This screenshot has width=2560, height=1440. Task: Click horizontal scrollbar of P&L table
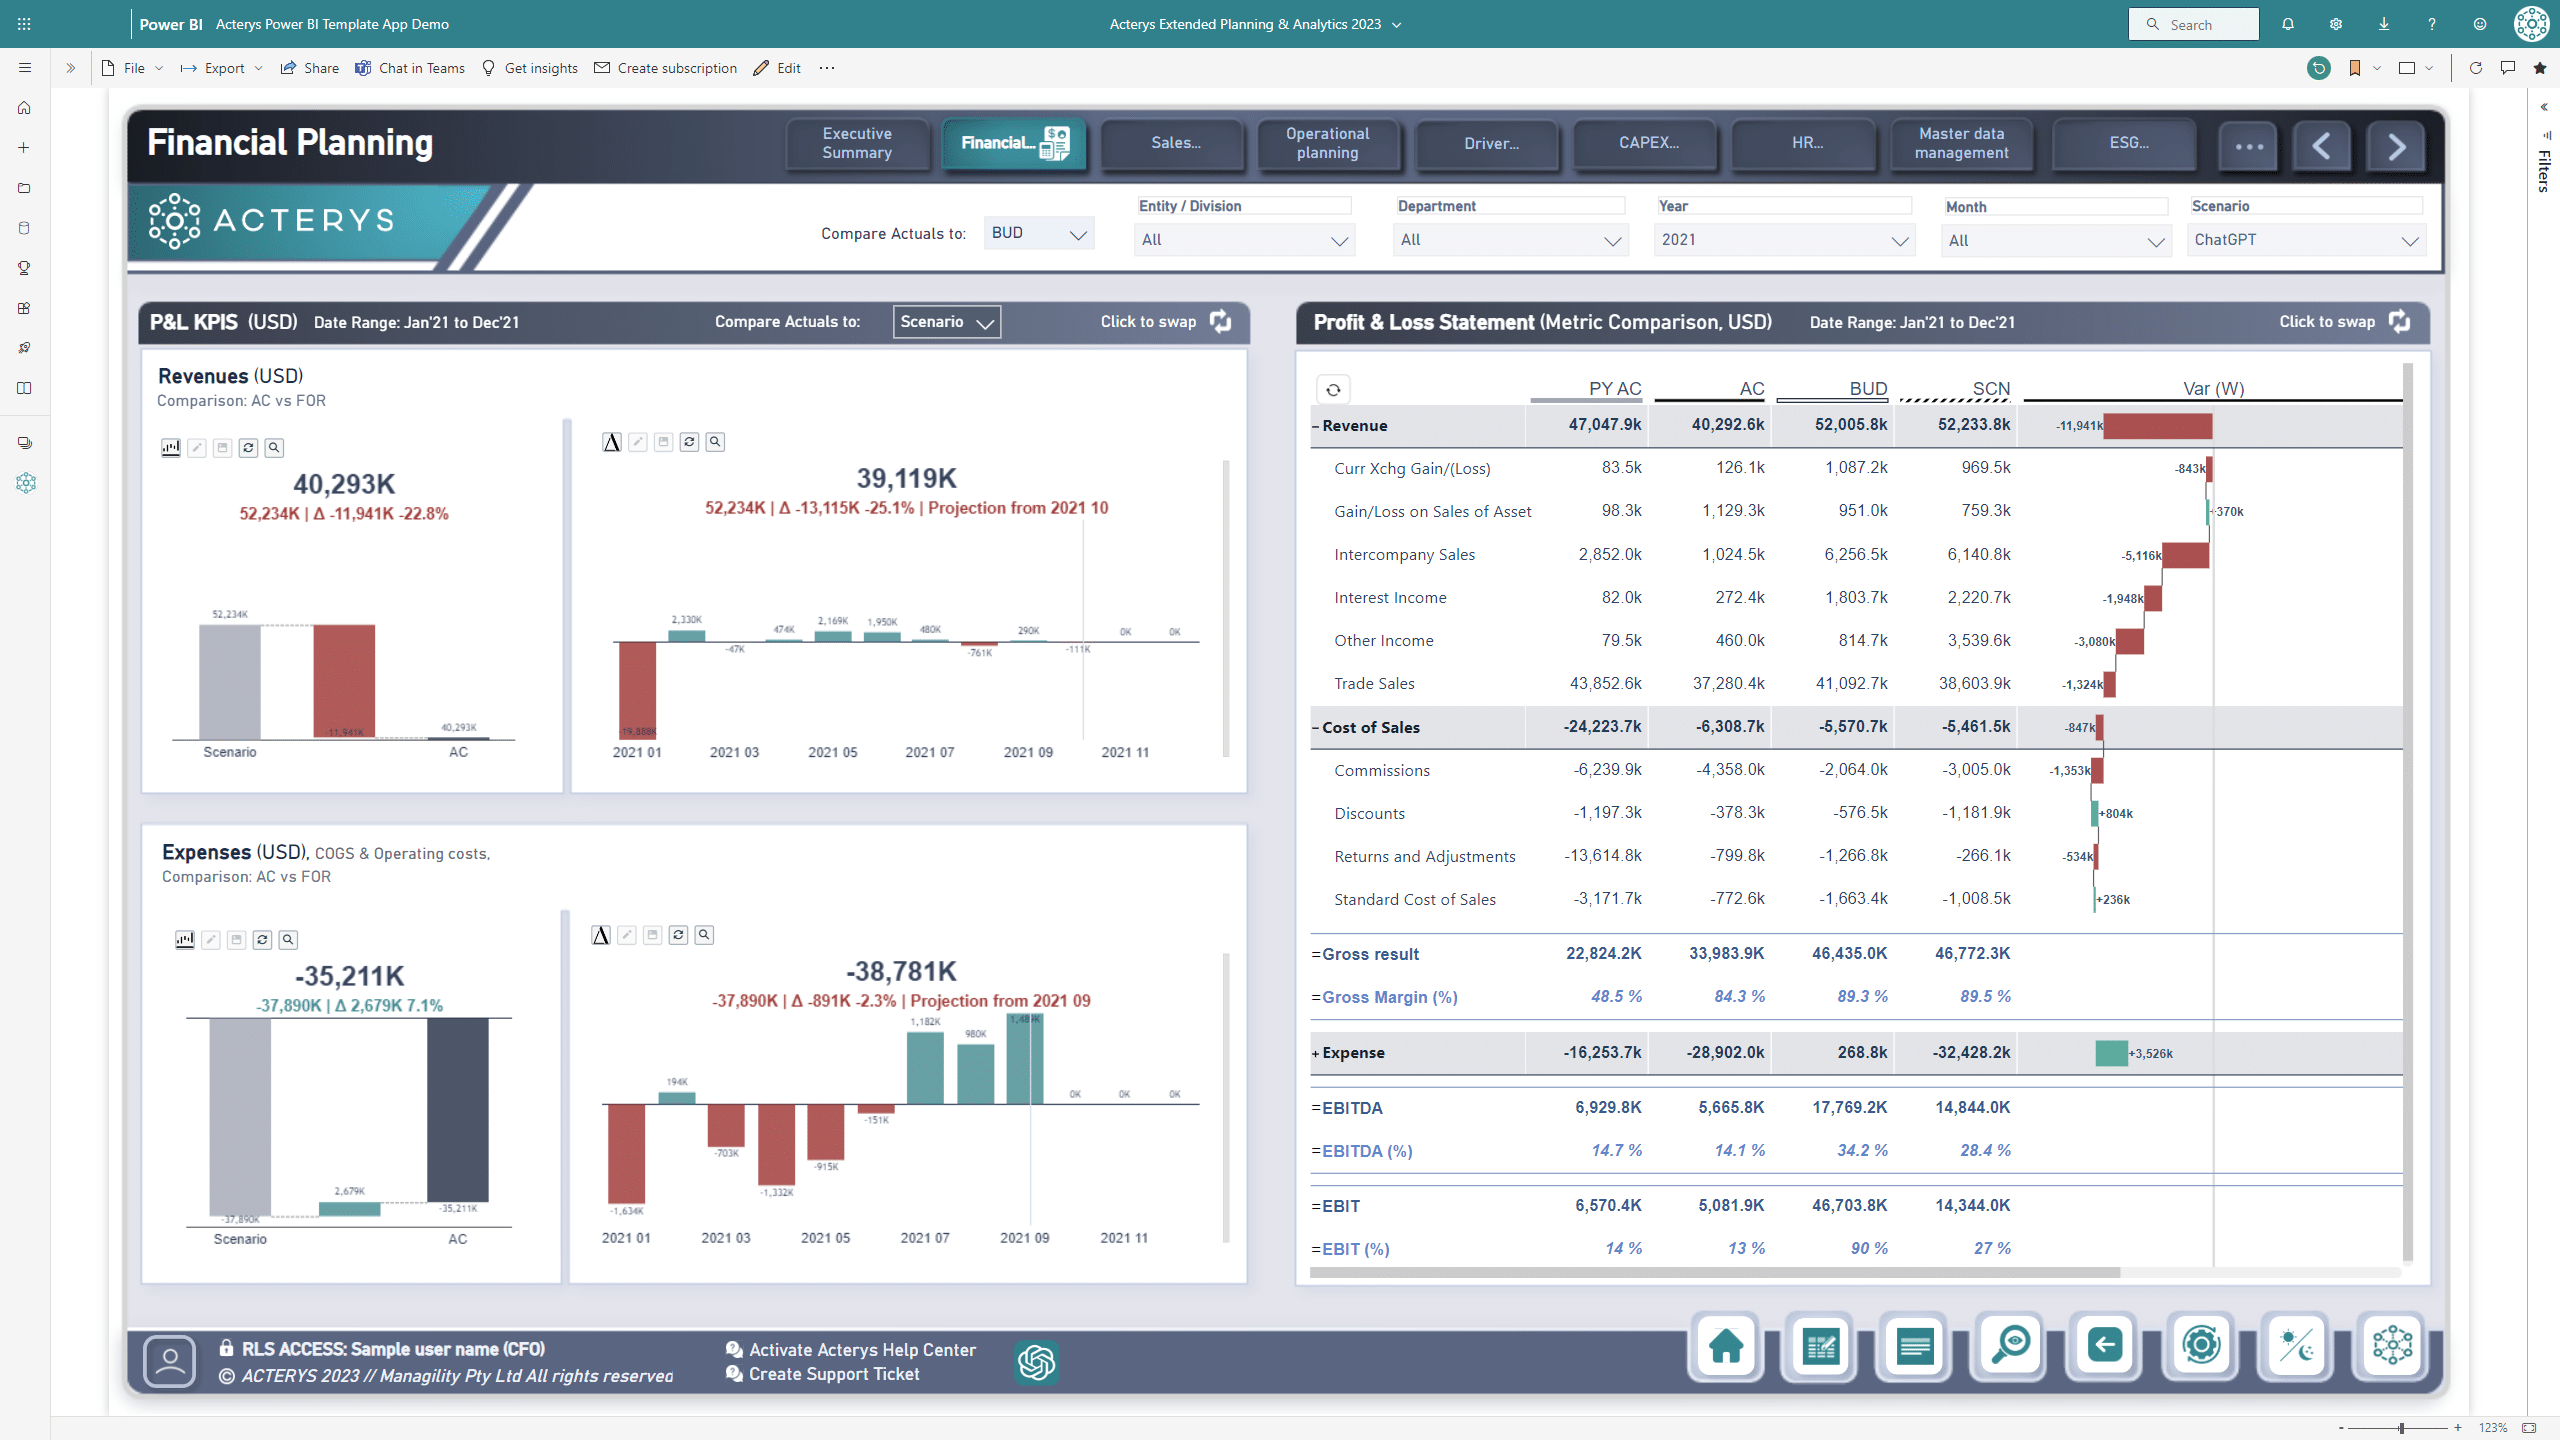1714,1273
